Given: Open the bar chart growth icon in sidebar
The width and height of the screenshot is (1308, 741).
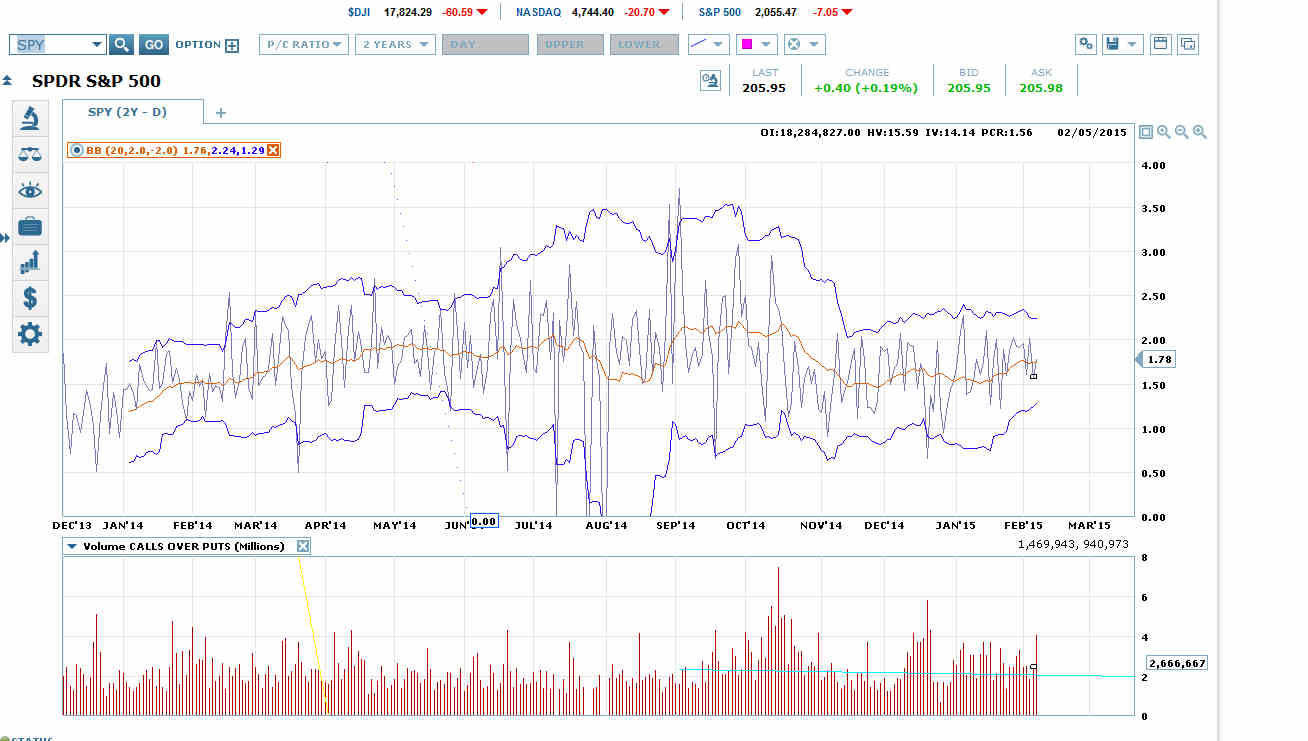Looking at the screenshot, I should pos(30,262).
